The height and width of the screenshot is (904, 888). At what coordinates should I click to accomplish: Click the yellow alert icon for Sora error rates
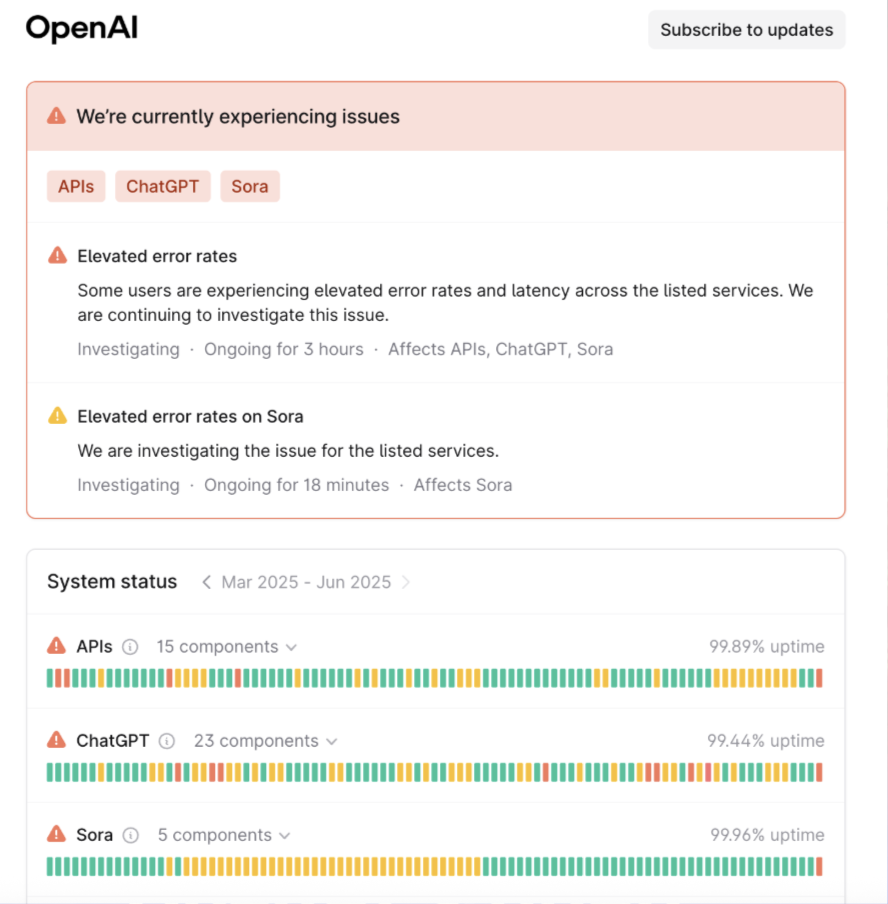pyautogui.click(x=58, y=416)
